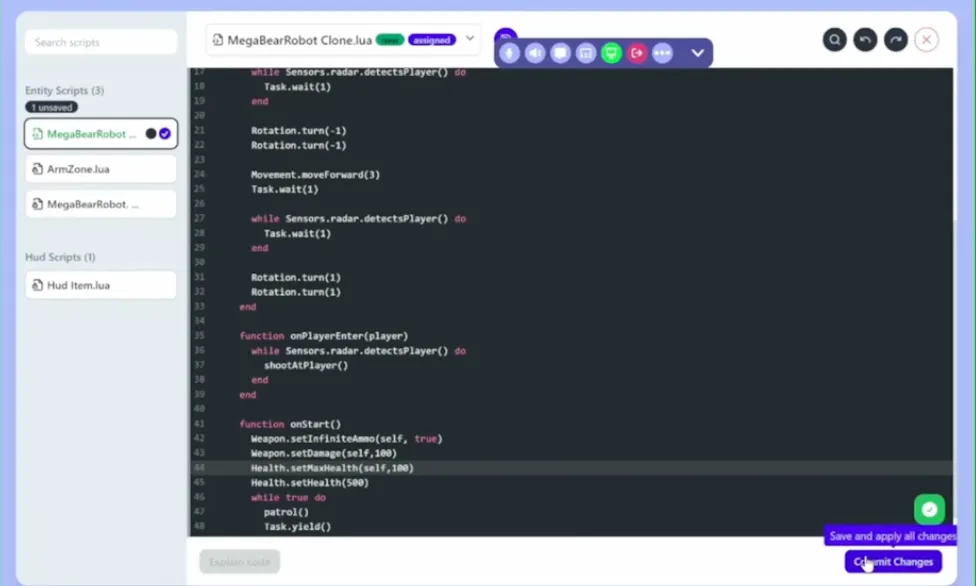Open the chat bubble in the call toolbar
Image resolution: width=976 pixels, height=586 pixels.
(560, 54)
